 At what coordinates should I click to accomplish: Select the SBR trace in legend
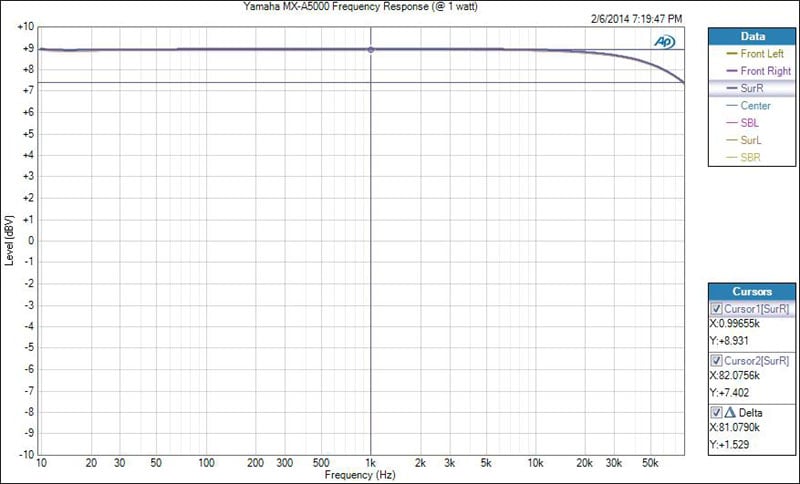pos(751,157)
